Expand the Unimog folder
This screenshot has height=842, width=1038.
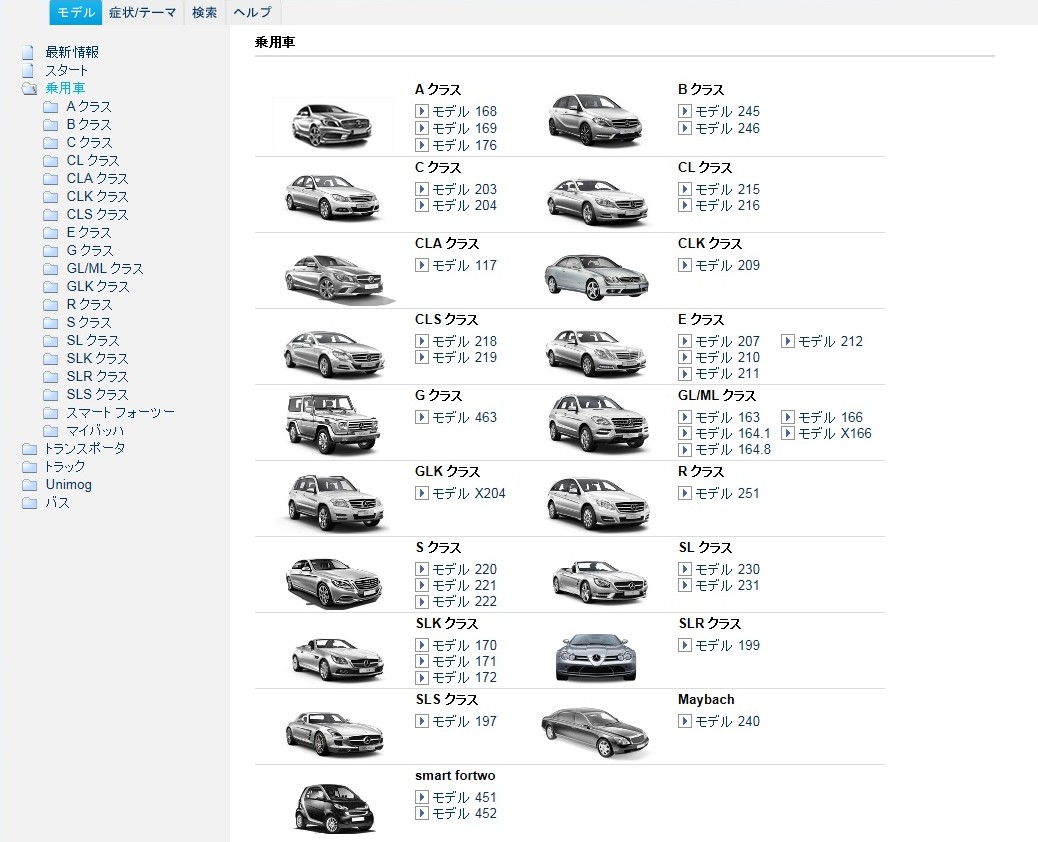tap(29, 485)
